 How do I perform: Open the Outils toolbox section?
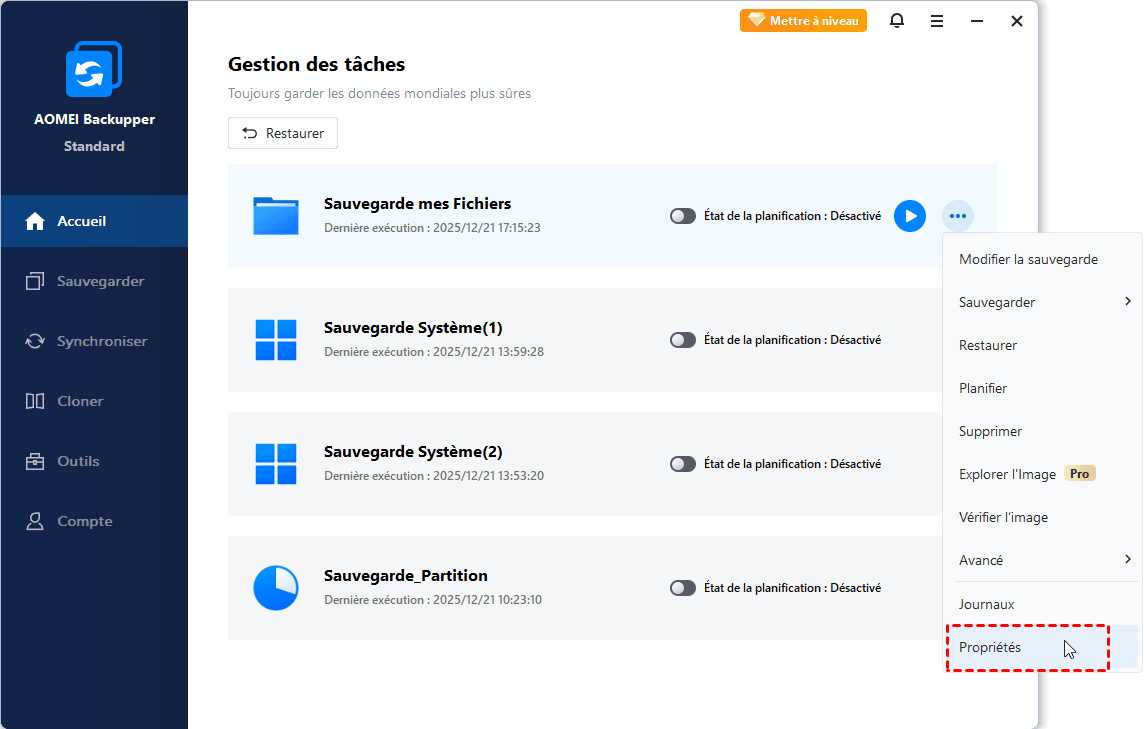coord(78,461)
